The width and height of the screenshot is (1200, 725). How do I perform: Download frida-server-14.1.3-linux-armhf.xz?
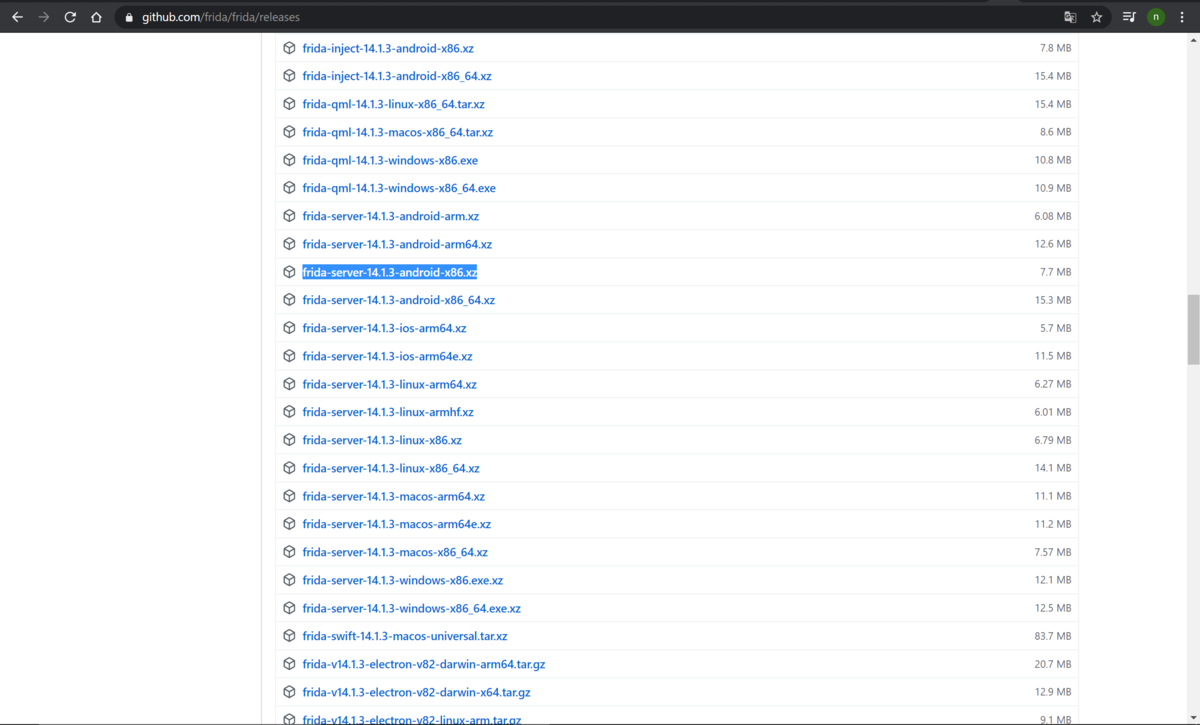388,412
